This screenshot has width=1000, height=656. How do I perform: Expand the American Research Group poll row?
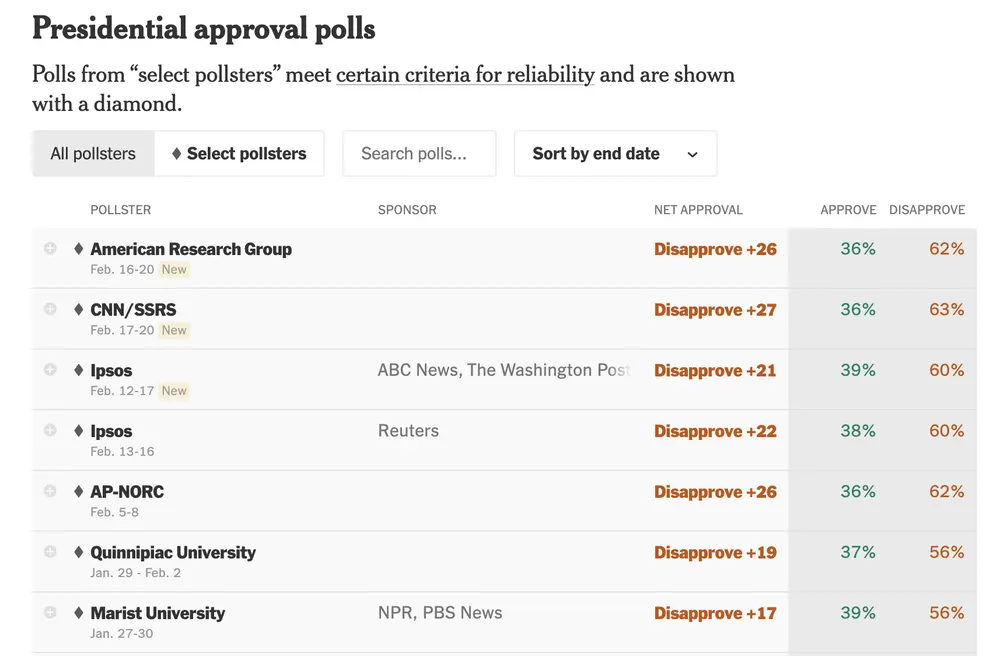tap(50, 248)
